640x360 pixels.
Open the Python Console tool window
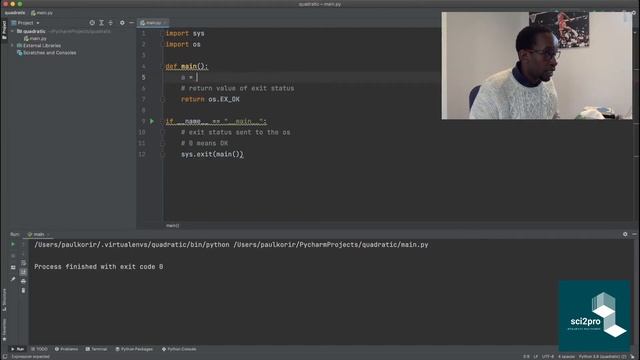pos(179,349)
